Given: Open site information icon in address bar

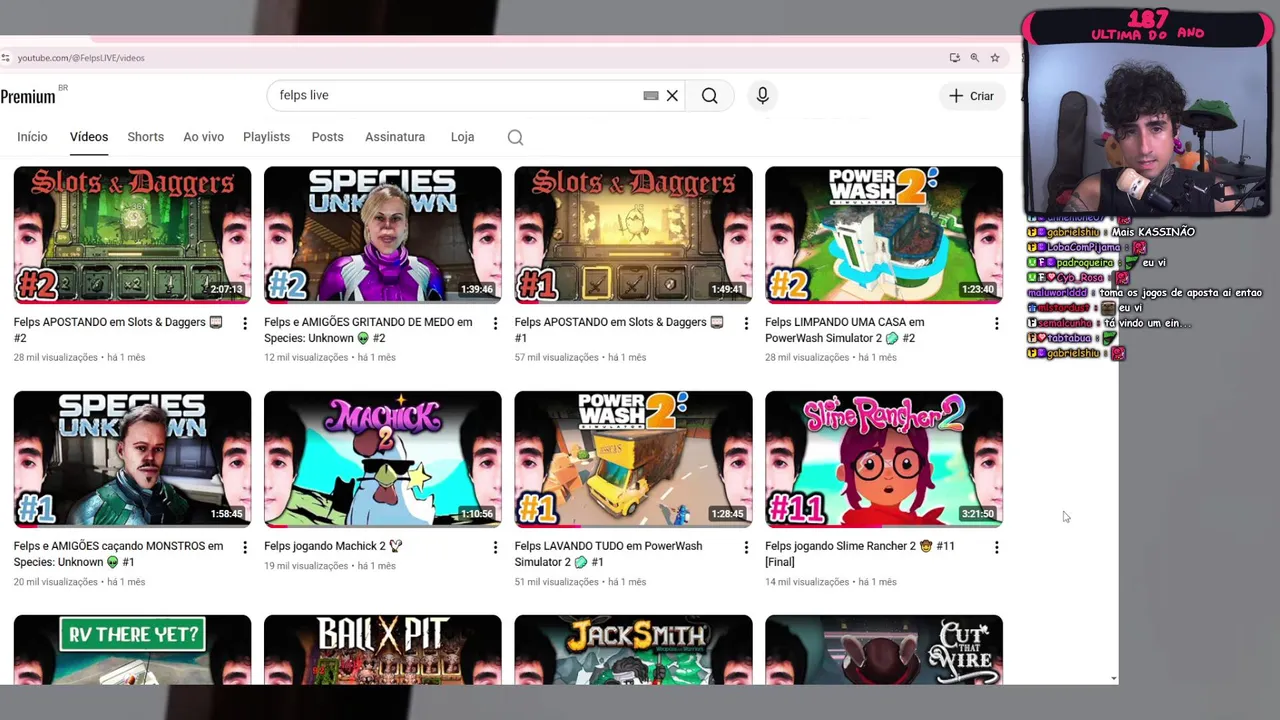Looking at the screenshot, I should point(6,58).
